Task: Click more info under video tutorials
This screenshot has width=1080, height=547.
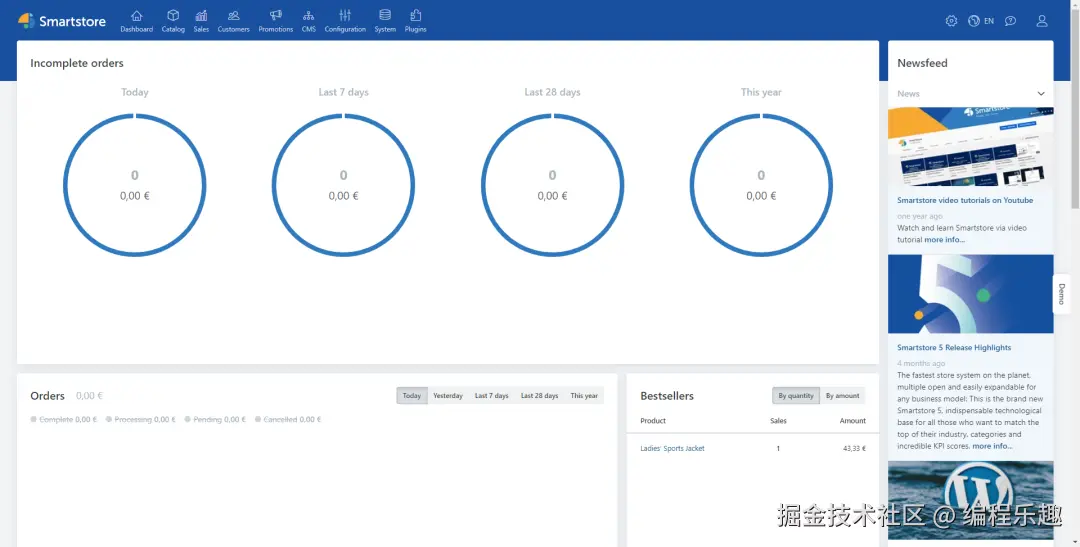Action: click(x=944, y=240)
